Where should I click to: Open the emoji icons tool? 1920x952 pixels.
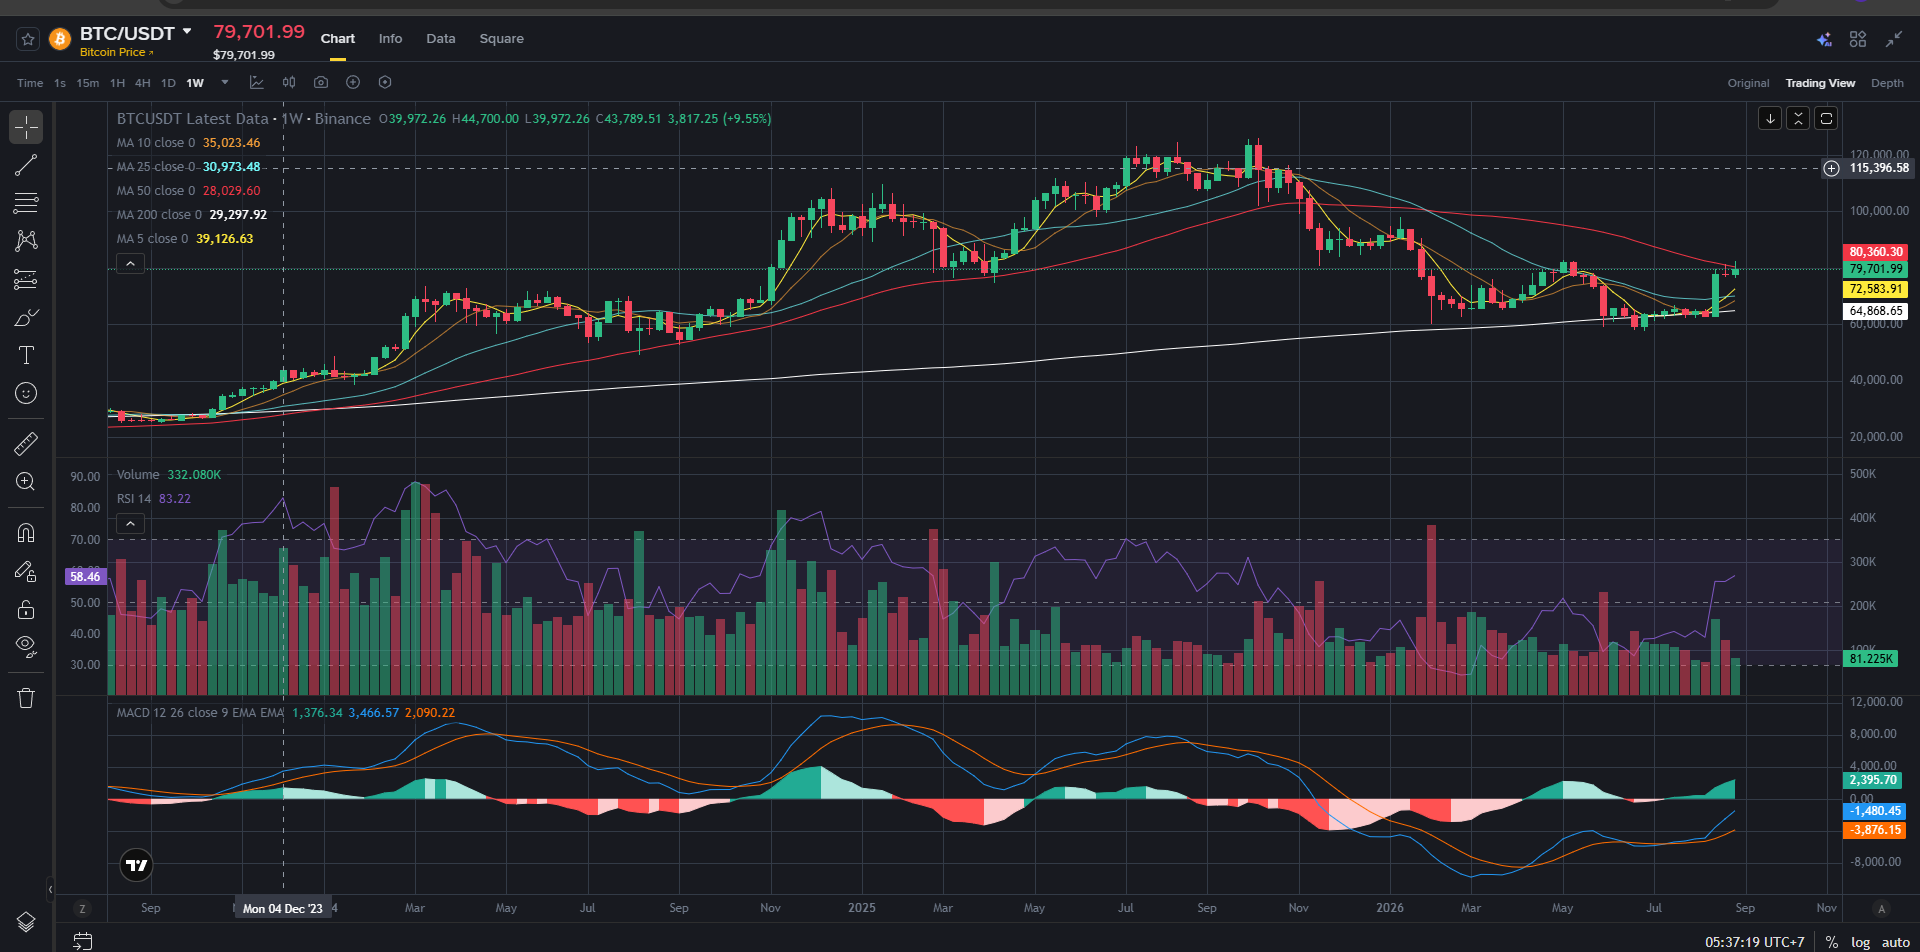coord(26,393)
